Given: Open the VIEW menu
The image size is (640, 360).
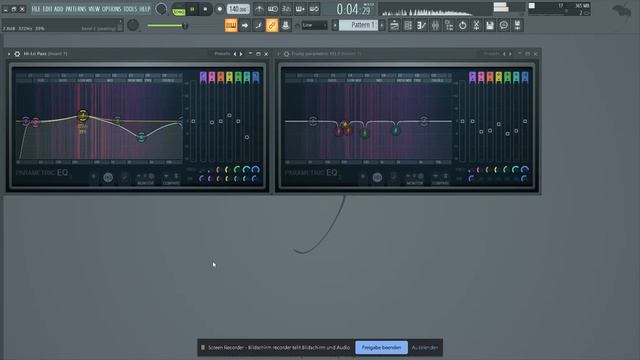Looking at the screenshot, I should [x=94, y=9].
